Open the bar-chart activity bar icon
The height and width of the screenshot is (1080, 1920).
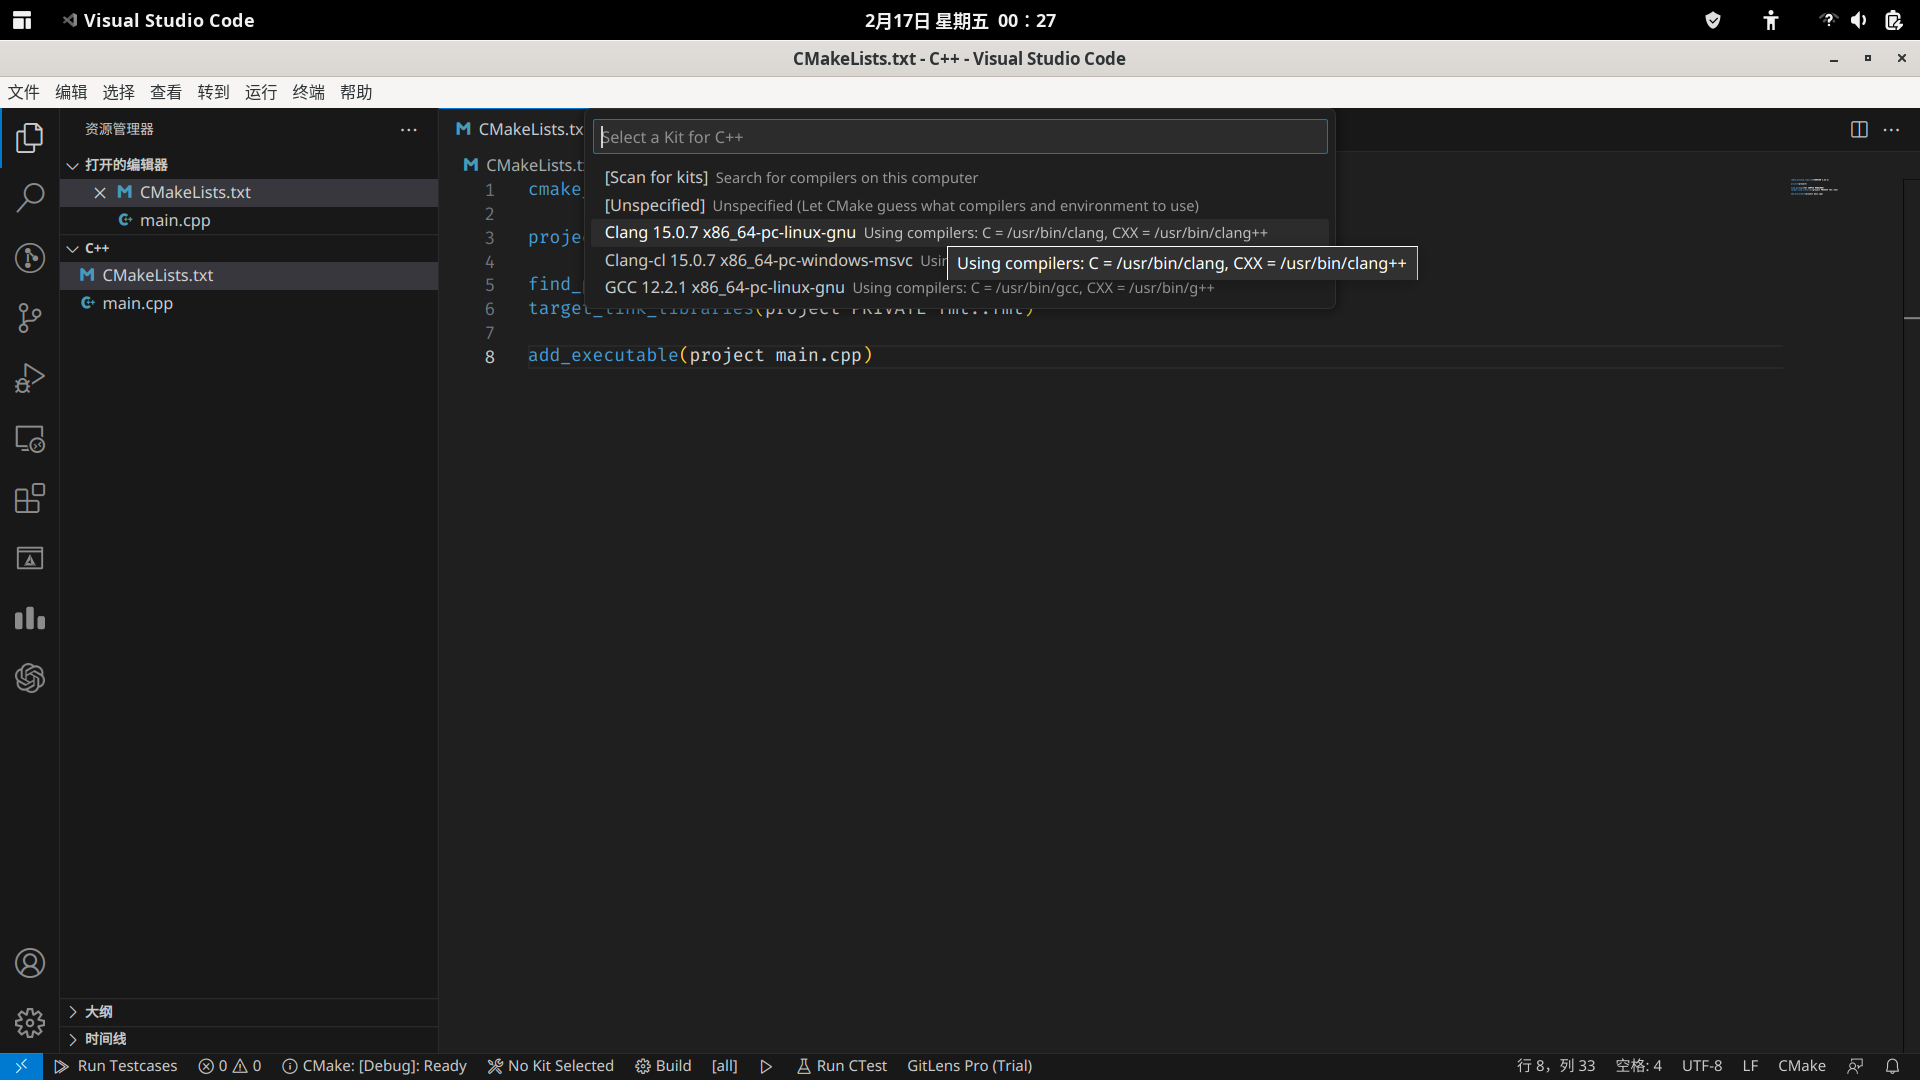point(30,618)
